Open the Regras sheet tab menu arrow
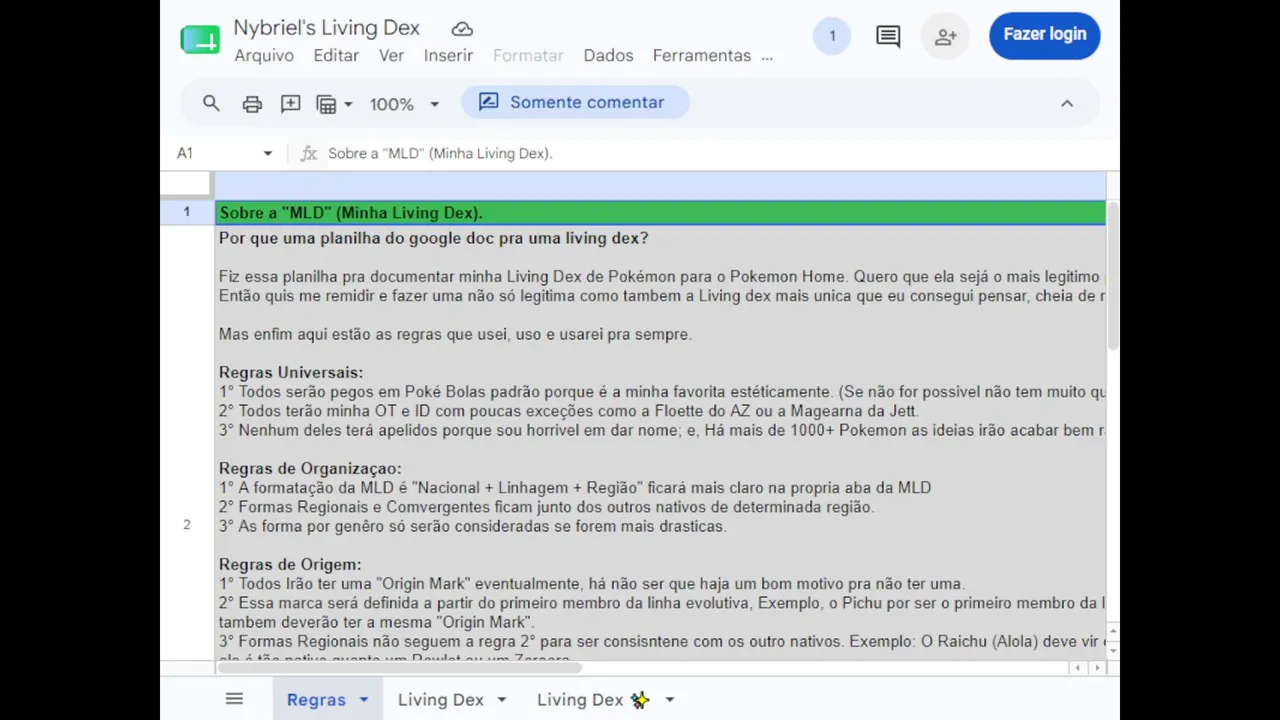The image size is (1280, 720). (364, 700)
